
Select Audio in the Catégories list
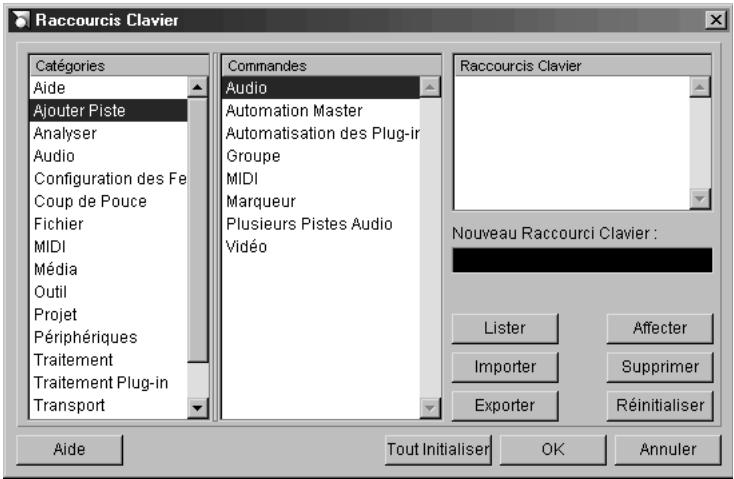point(109,156)
